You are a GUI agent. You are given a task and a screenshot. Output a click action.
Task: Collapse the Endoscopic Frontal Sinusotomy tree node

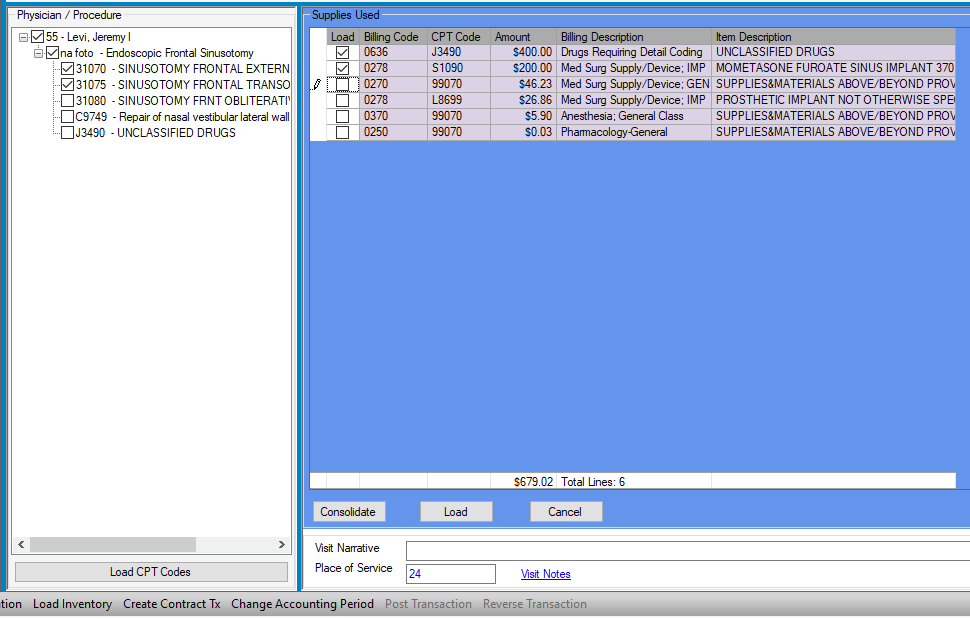[x=38, y=53]
